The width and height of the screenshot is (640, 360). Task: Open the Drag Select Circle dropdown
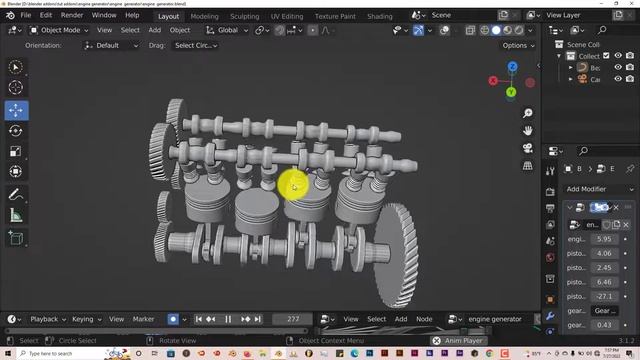(x=196, y=45)
